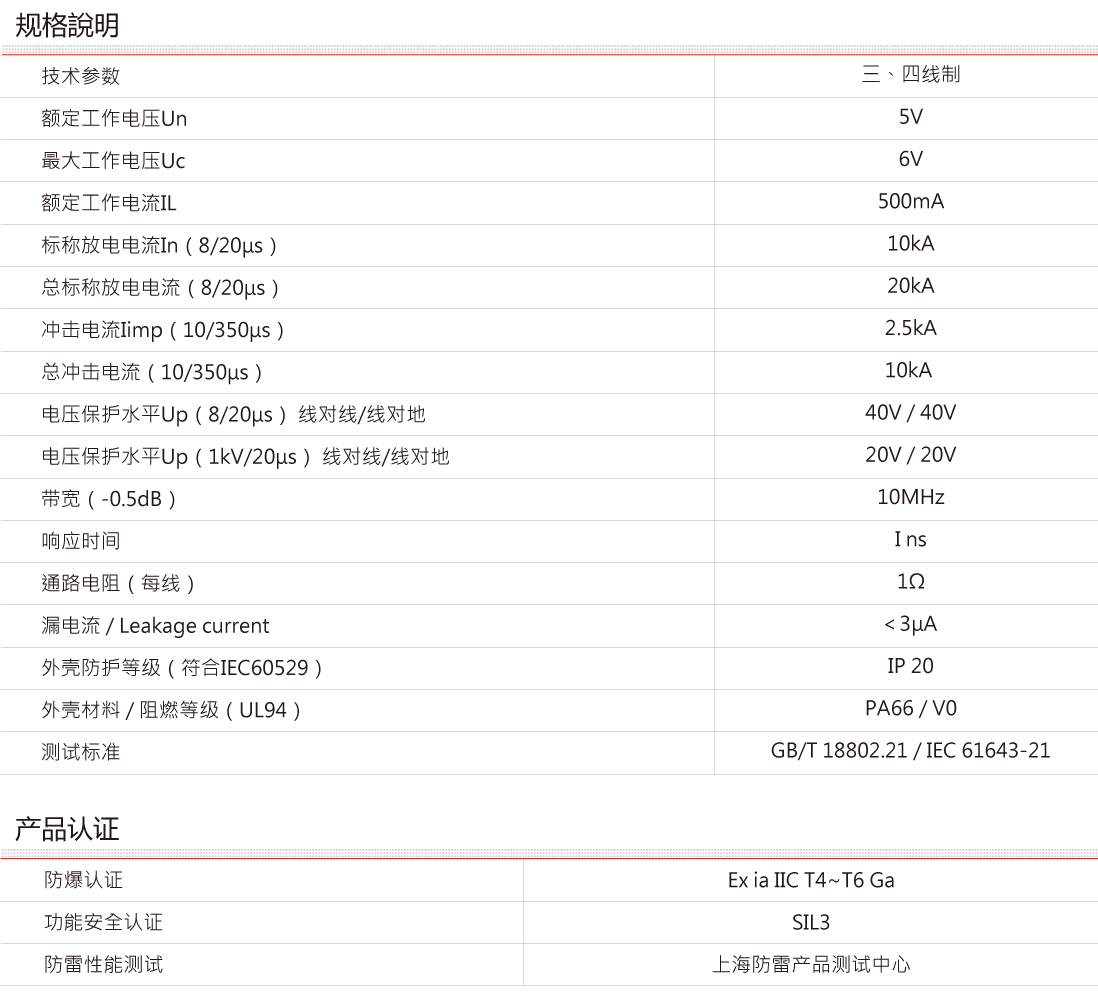Click the 40V / 40V protection level value
This screenshot has height=996, width=1098.
point(910,413)
